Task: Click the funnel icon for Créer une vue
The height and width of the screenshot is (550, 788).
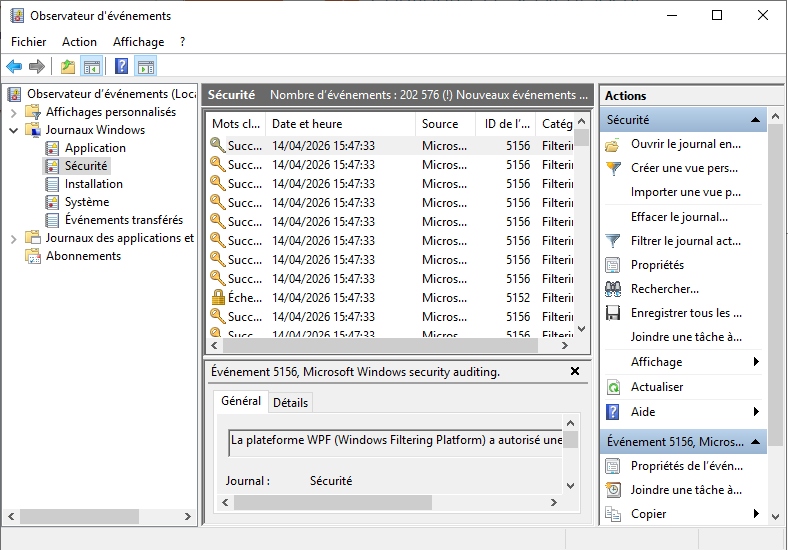Action: (613, 168)
